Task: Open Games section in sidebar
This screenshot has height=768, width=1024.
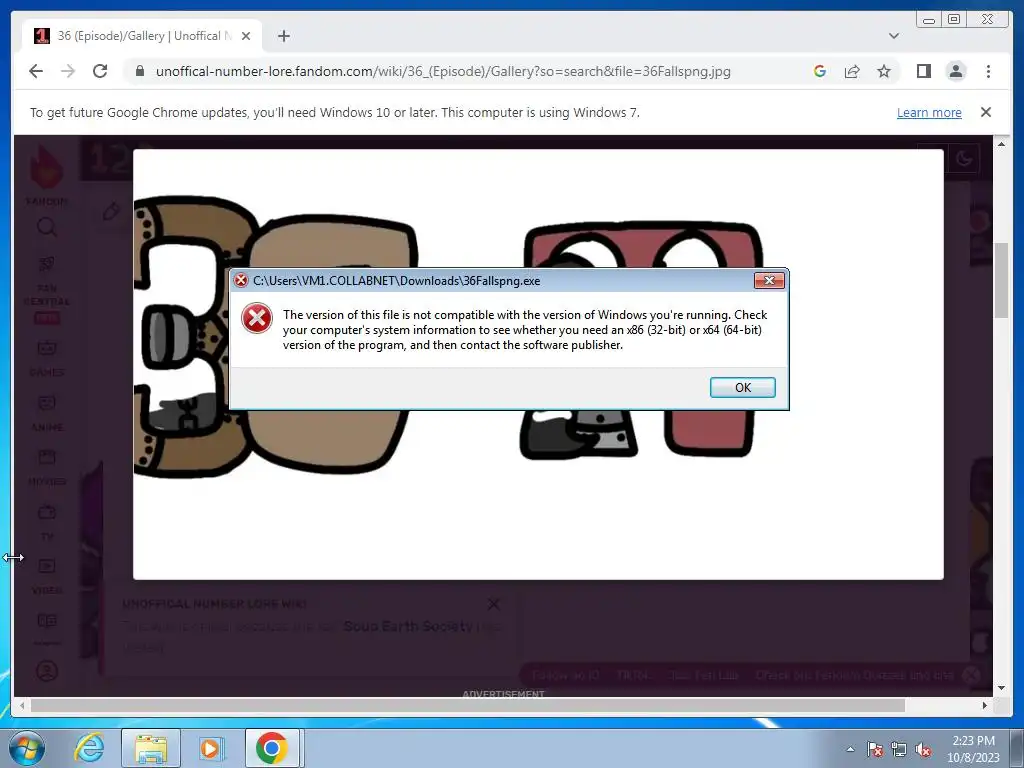Action: 46,358
